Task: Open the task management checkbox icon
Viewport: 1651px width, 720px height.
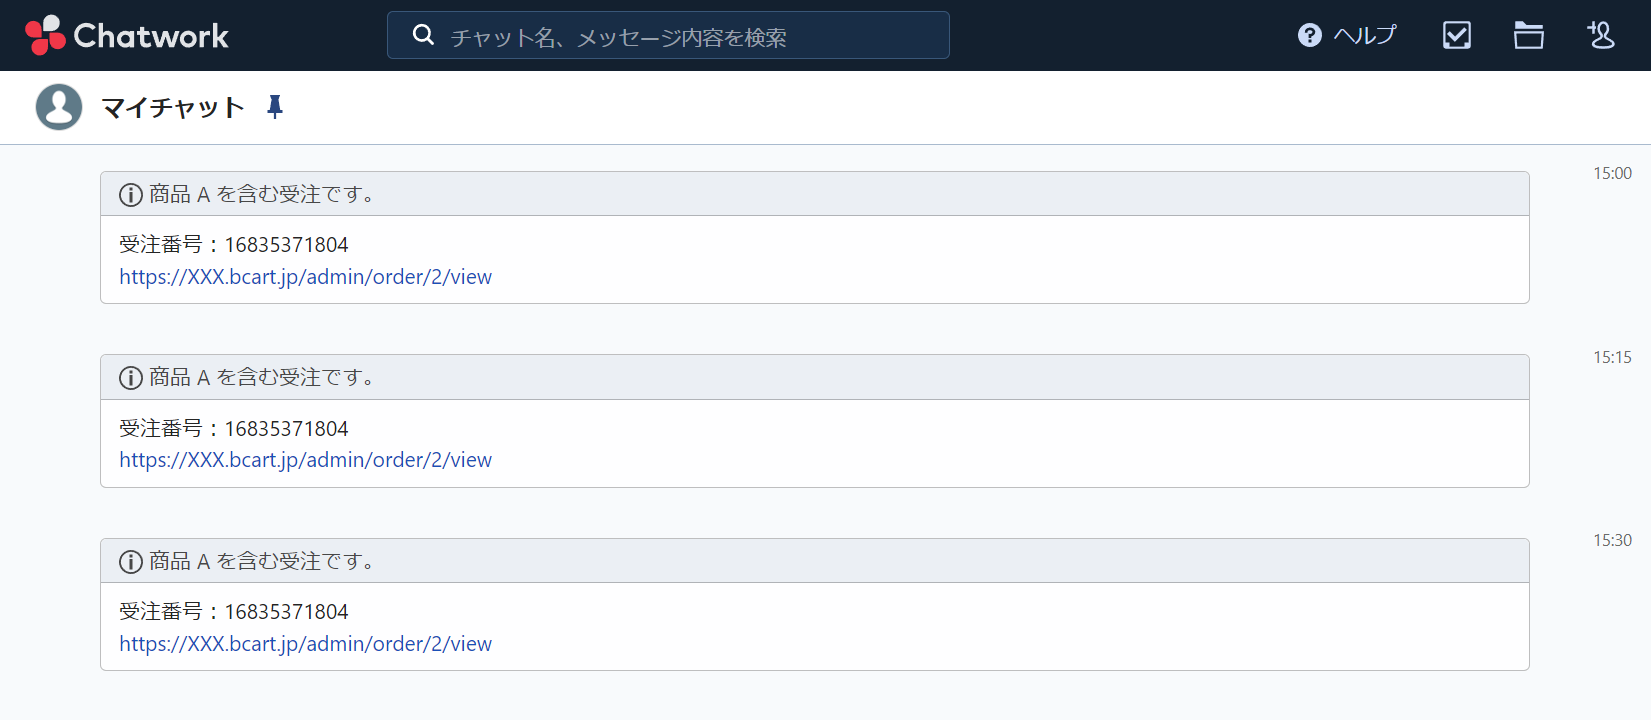Action: (x=1456, y=36)
